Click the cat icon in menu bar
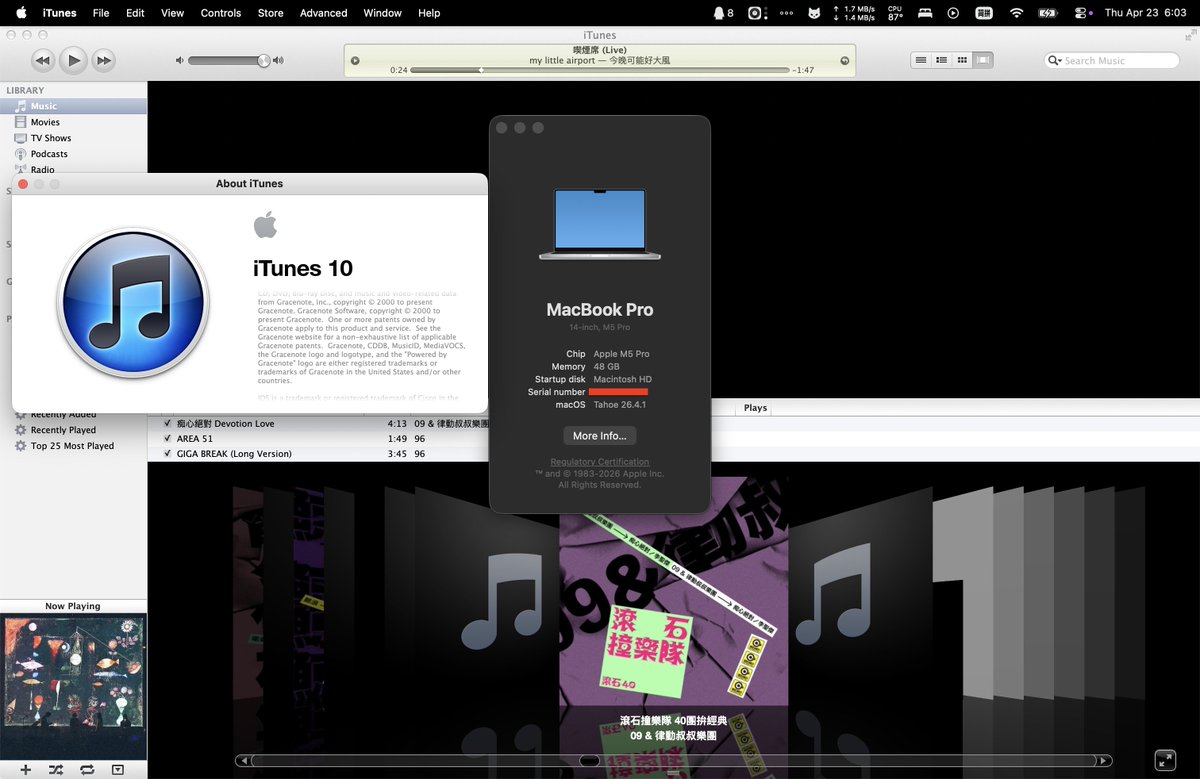Image resolution: width=1200 pixels, height=779 pixels. (x=815, y=13)
